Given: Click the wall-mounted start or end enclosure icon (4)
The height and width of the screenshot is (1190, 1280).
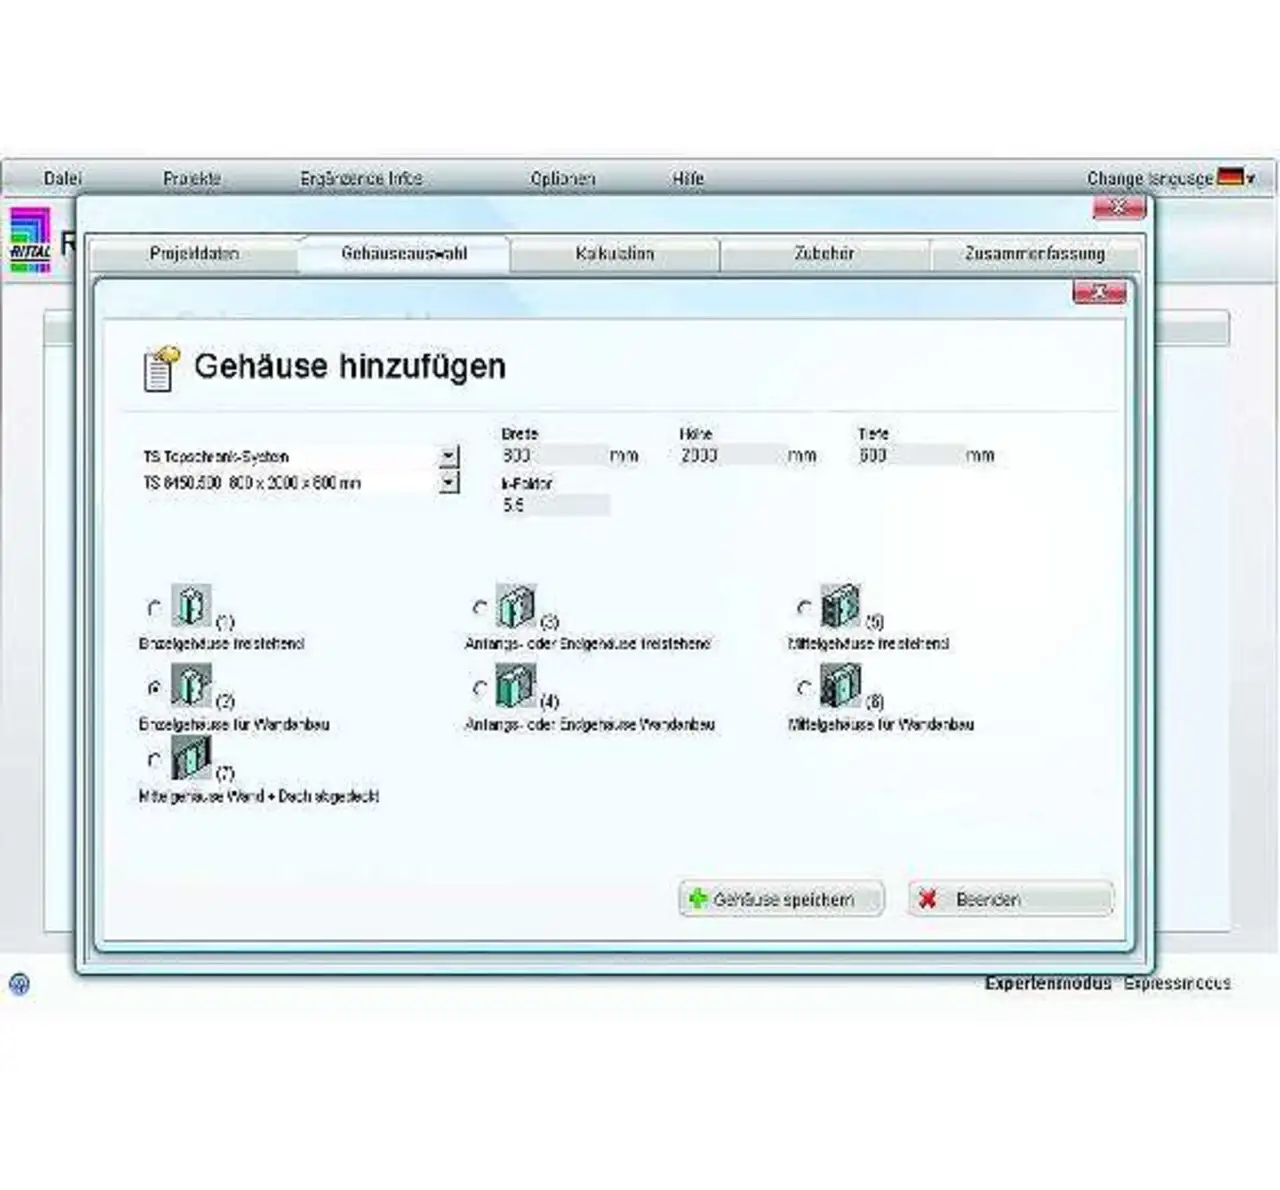Looking at the screenshot, I should click(x=515, y=686).
